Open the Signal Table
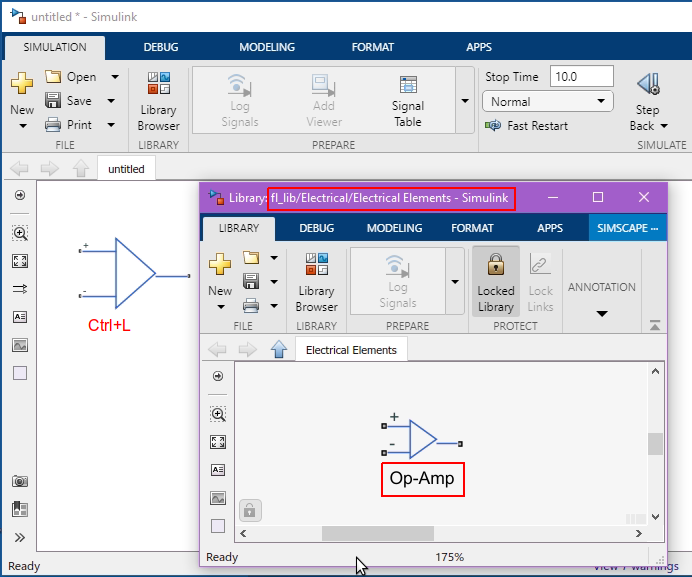This screenshot has height=577, width=692. pyautogui.click(x=408, y=101)
